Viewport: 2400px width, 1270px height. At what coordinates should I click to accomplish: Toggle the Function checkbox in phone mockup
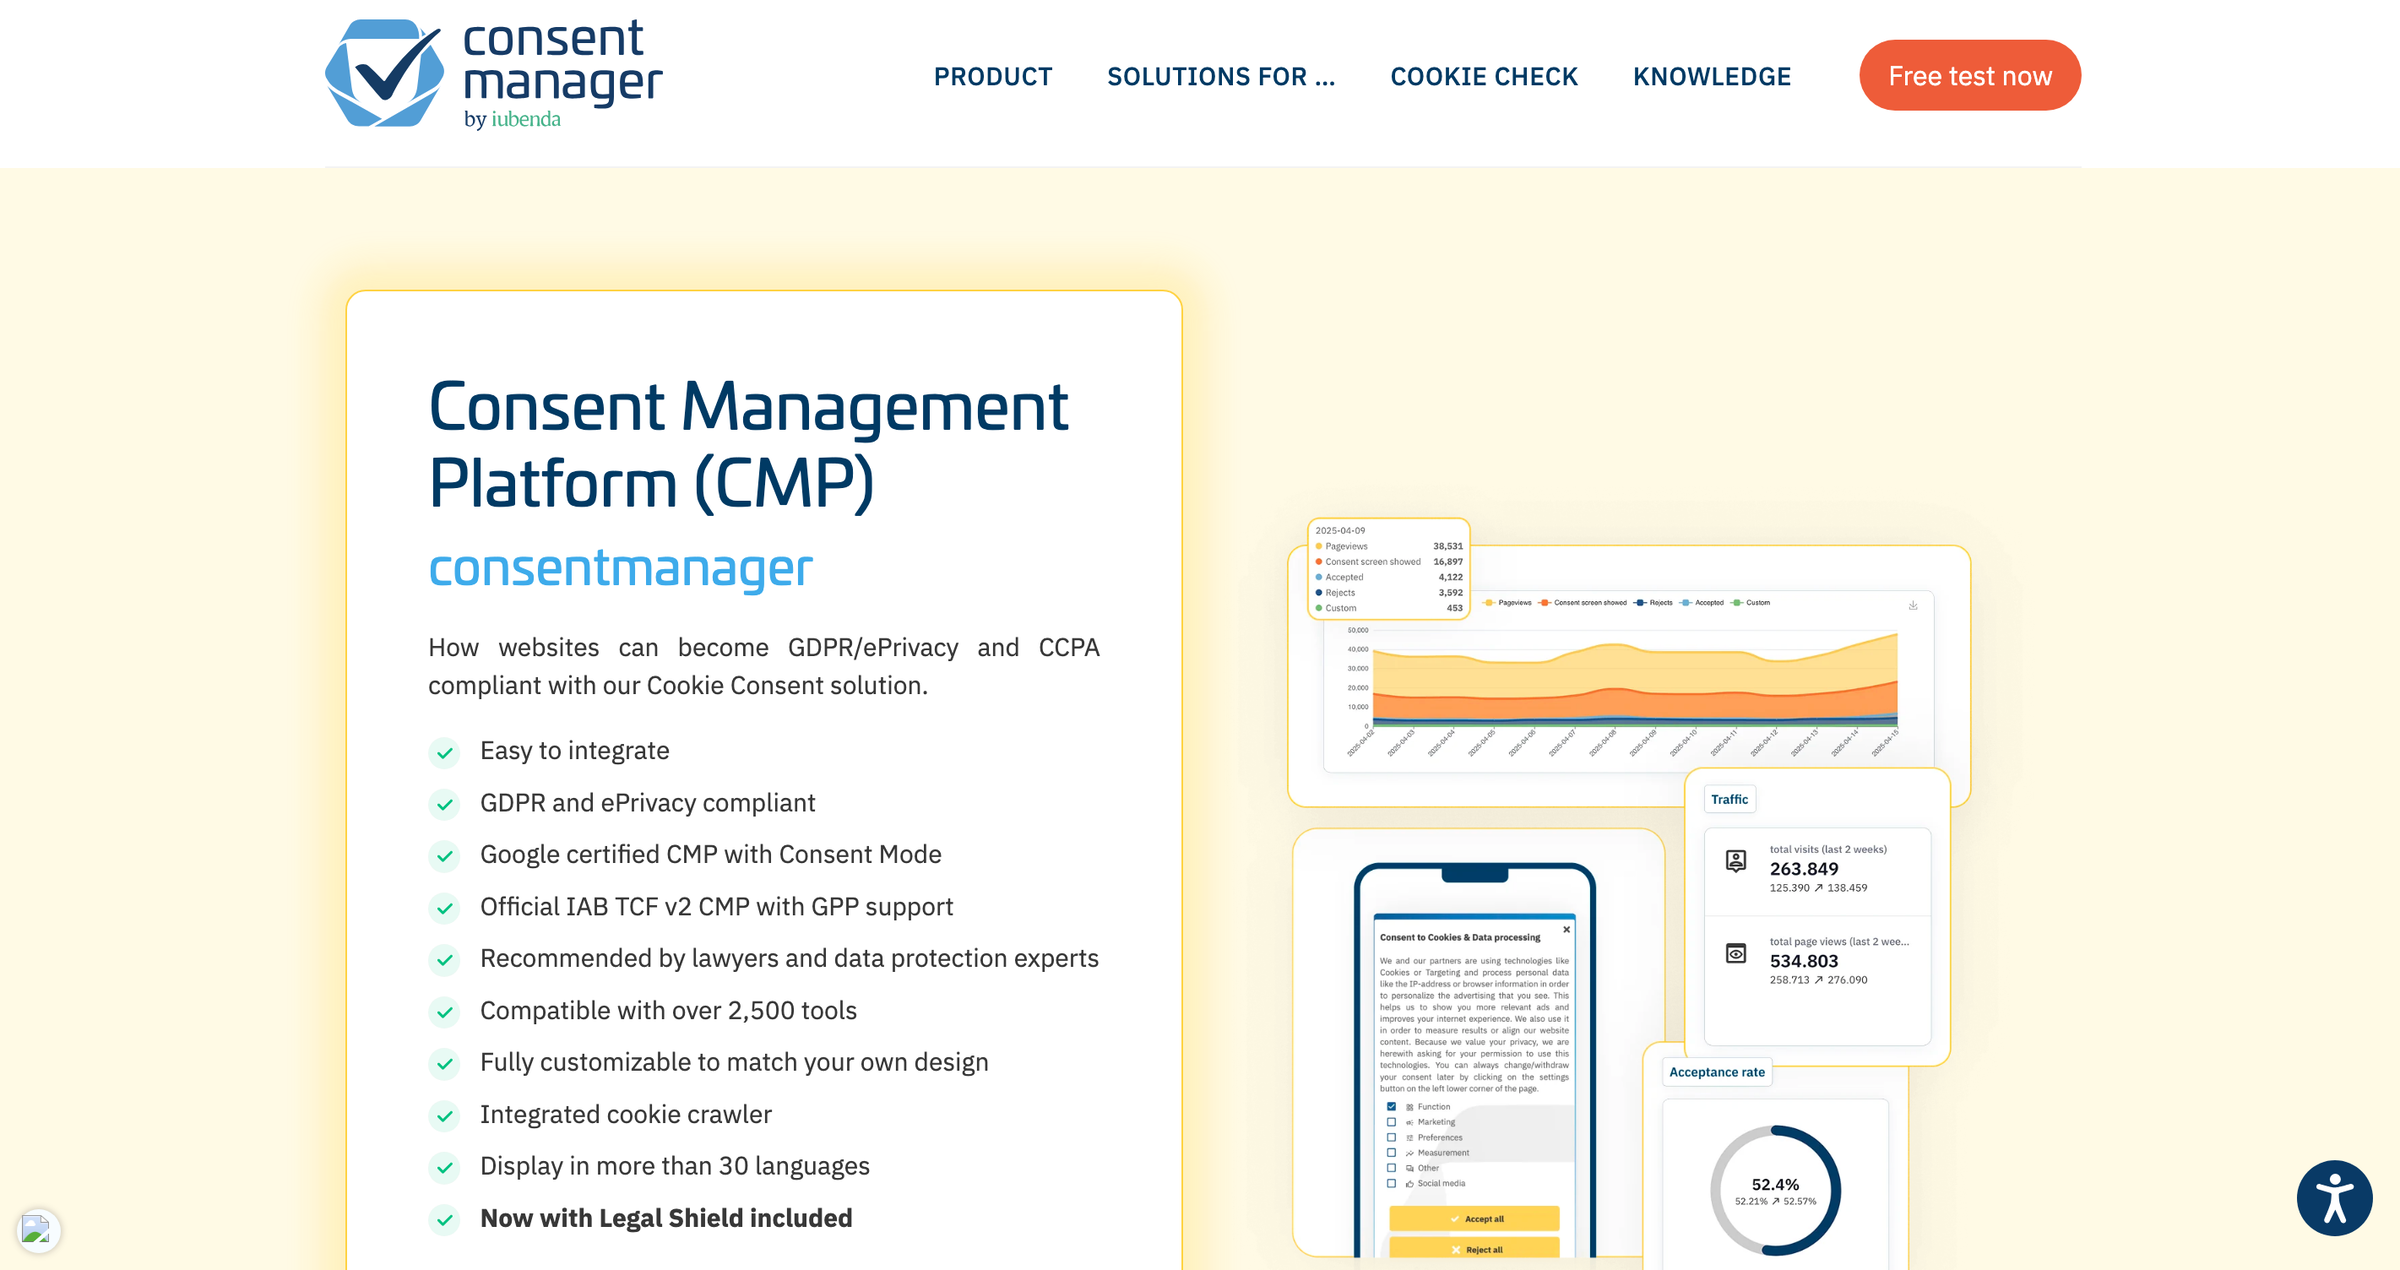(1391, 1107)
